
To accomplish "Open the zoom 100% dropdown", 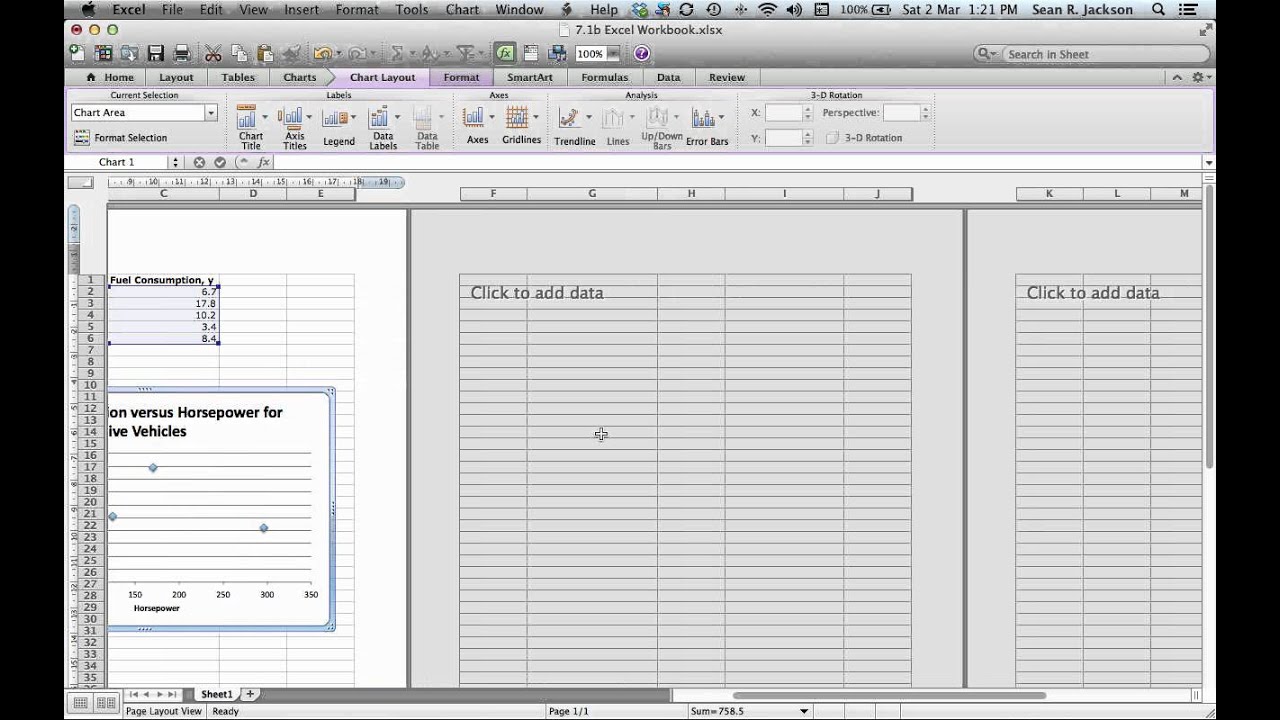I will click(x=614, y=54).
